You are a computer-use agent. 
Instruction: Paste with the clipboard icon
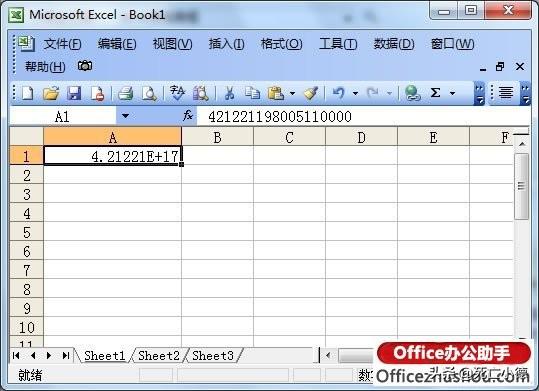pyautogui.click(x=276, y=93)
